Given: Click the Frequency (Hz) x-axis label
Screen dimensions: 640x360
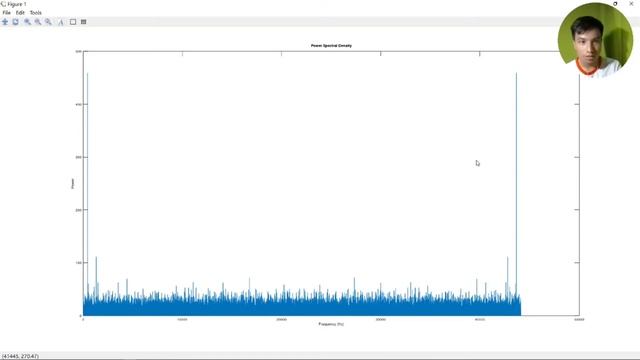Looking at the screenshot, I should pos(331,324).
